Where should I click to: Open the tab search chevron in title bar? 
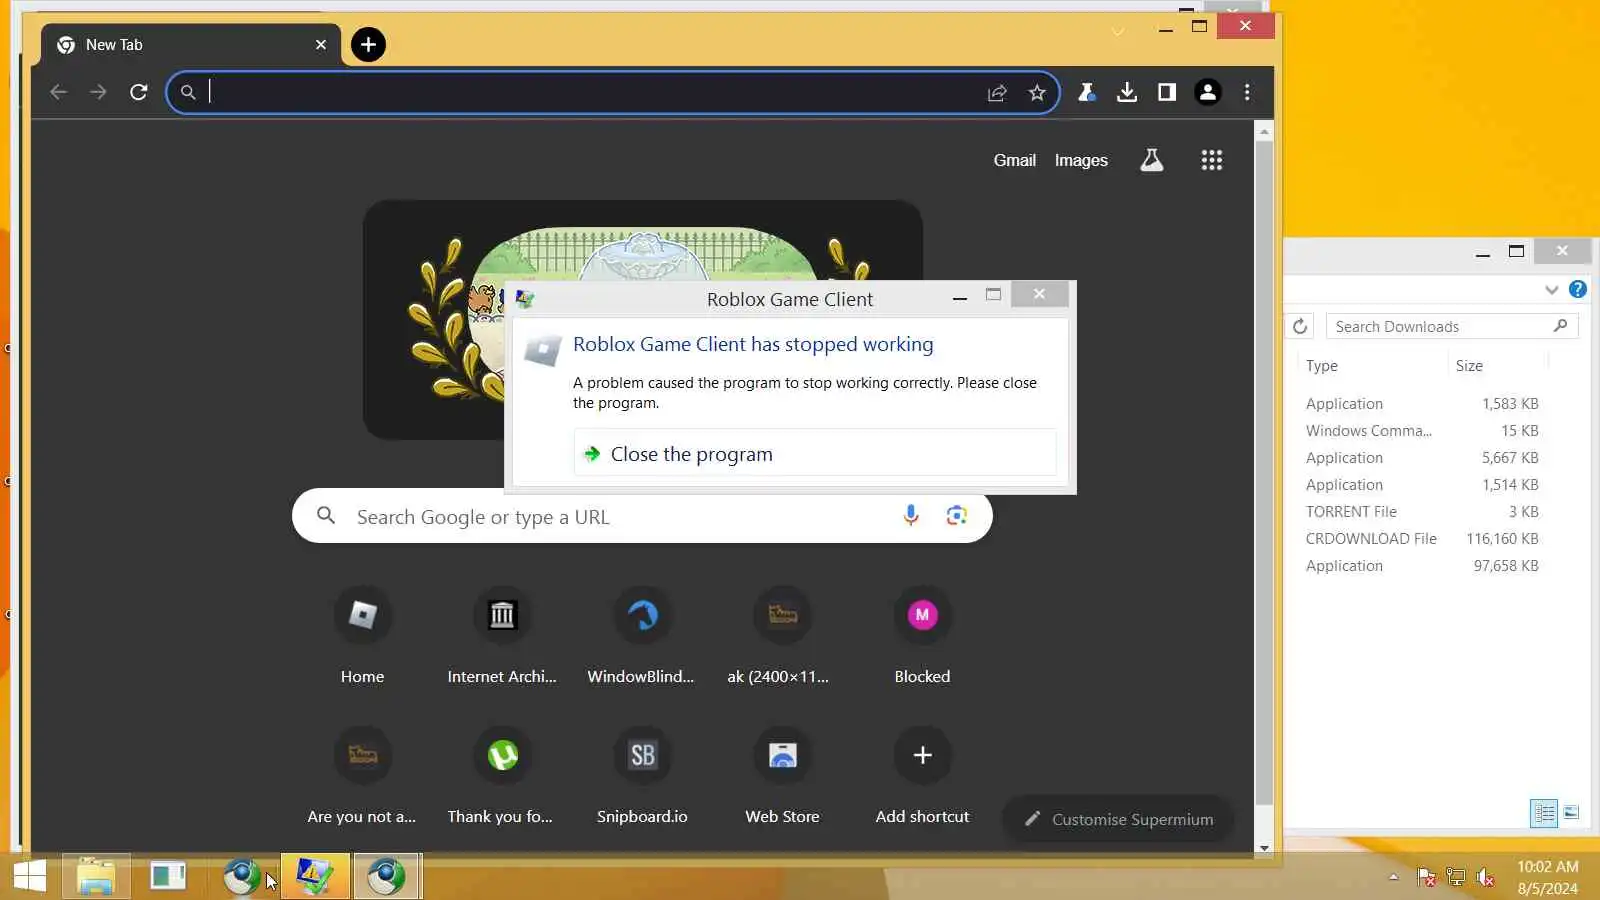1118,31
